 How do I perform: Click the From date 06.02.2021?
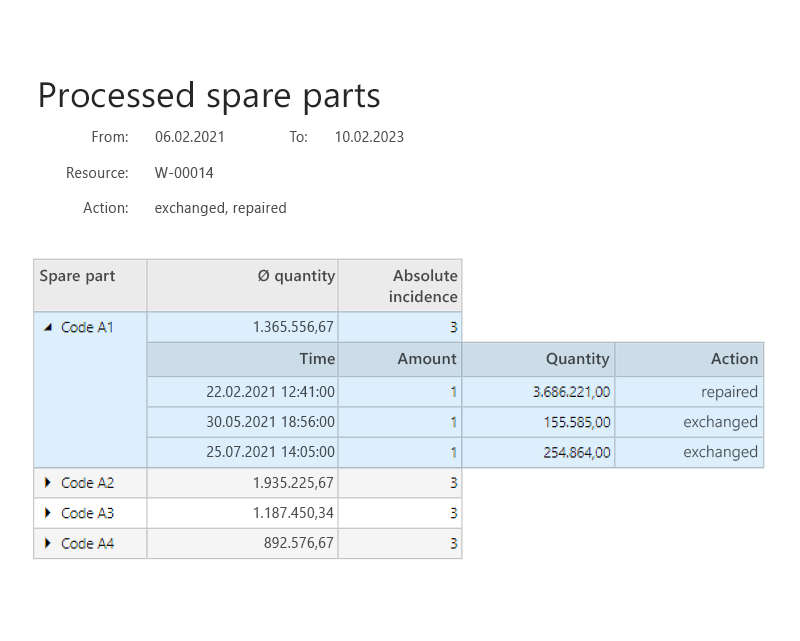[190, 137]
